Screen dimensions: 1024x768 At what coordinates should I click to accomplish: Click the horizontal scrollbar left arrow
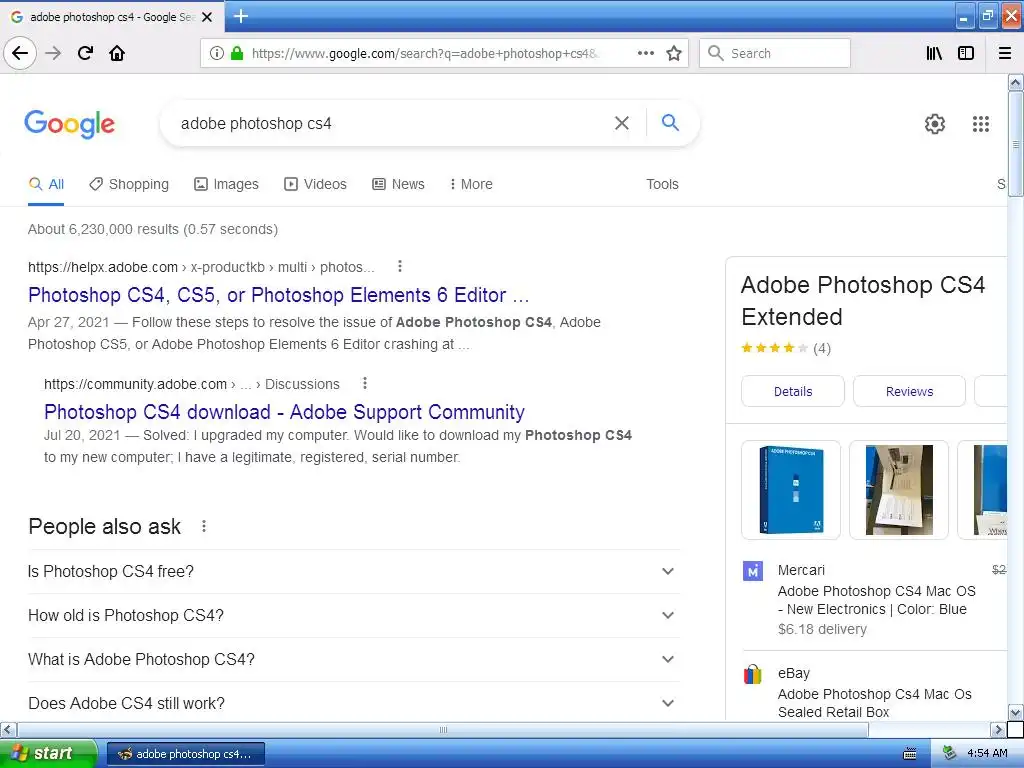[8, 729]
